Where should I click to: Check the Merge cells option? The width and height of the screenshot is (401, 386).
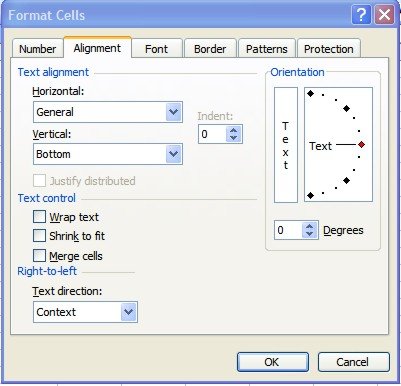click(39, 256)
